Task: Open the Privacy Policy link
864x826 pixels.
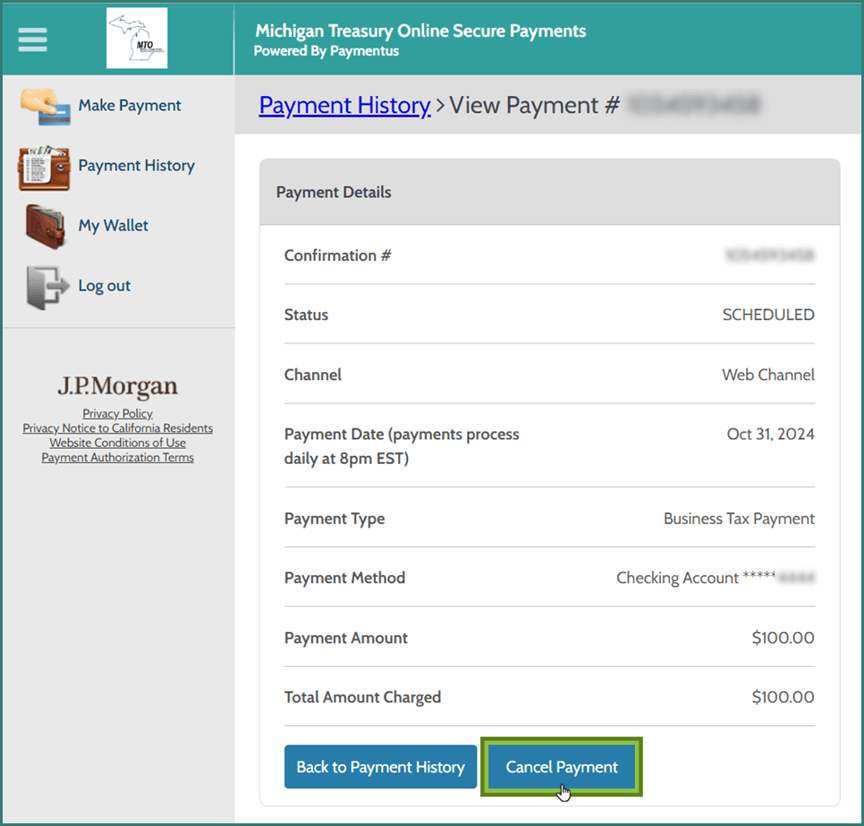Action: click(x=117, y=413)
